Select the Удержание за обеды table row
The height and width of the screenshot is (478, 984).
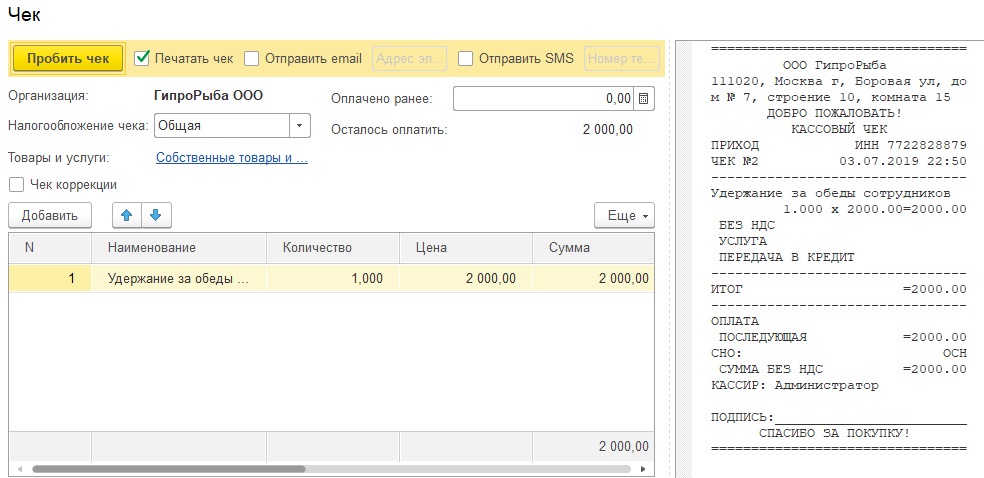pyautogui.click(x=178, y=279)
